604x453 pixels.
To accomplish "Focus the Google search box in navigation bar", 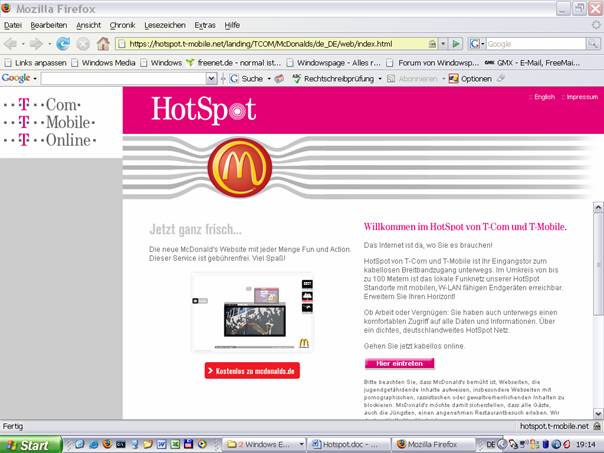I will pos(535,44).
